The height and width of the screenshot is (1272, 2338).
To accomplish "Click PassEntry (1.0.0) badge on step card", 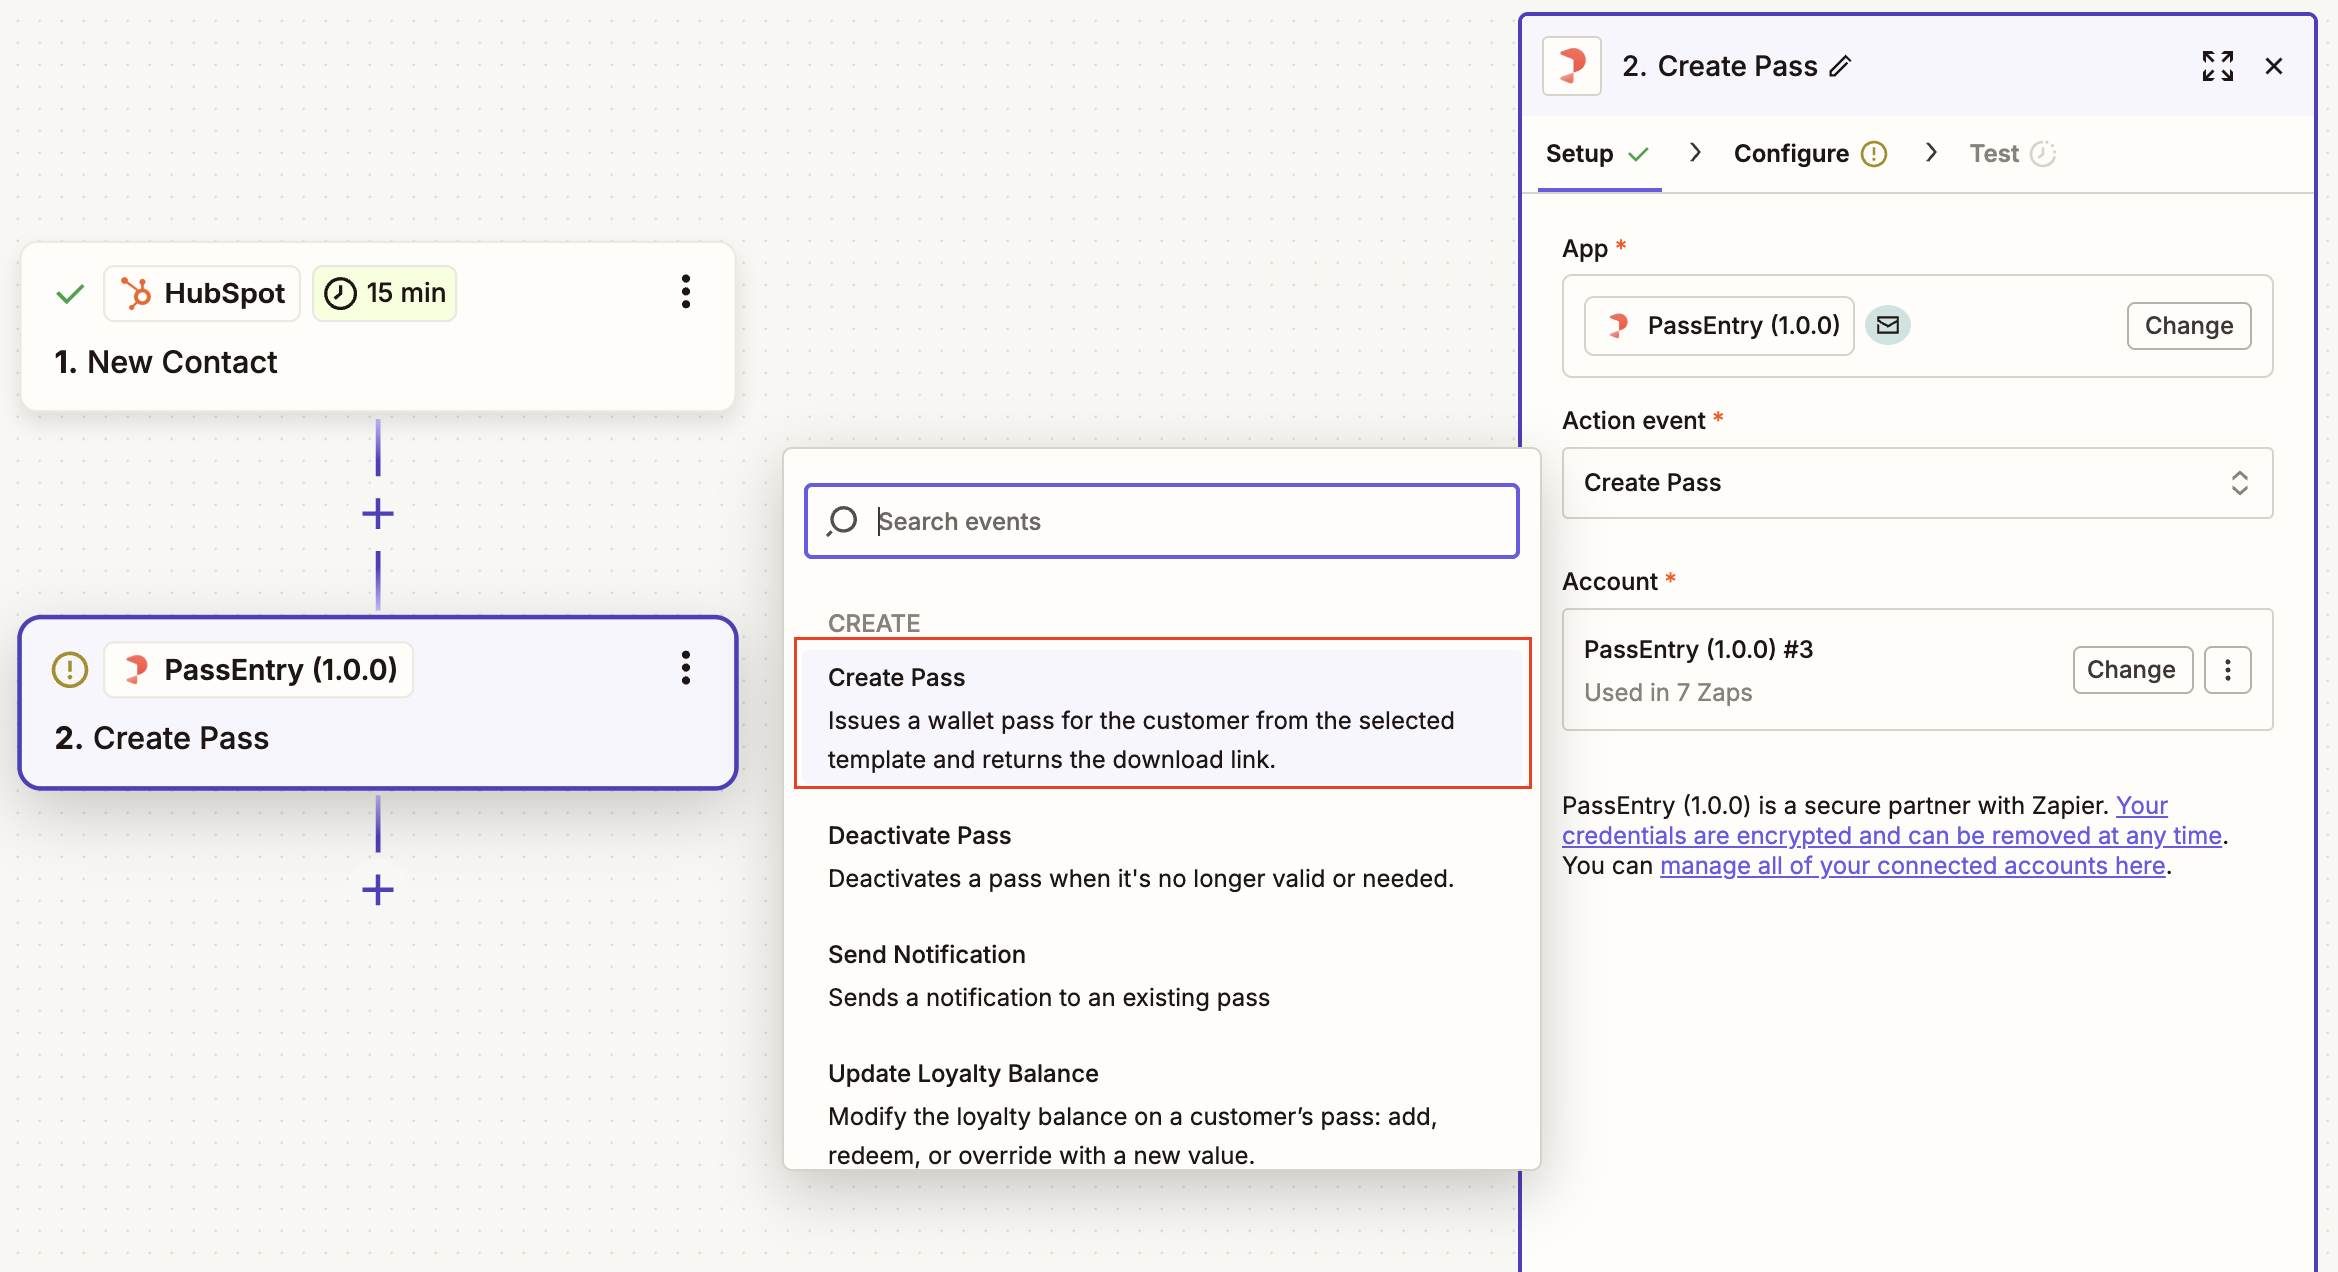I will coord(259,669).
